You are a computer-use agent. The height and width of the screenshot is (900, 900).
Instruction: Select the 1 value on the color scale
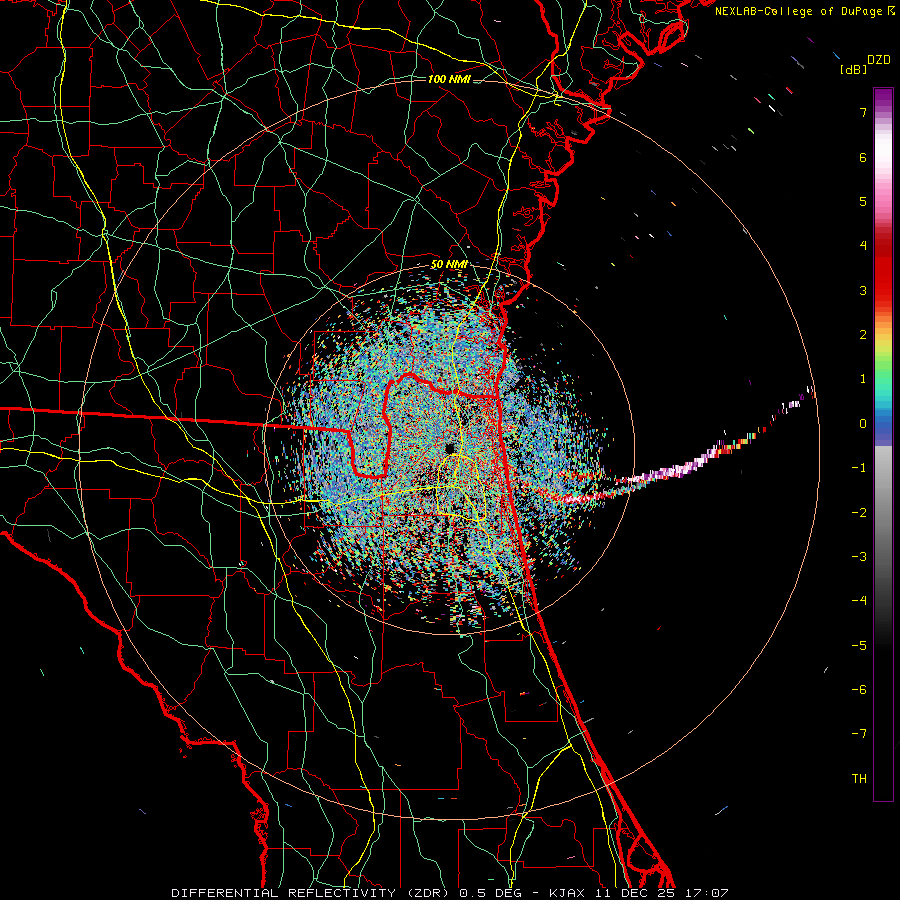click(x=863, y=379)
